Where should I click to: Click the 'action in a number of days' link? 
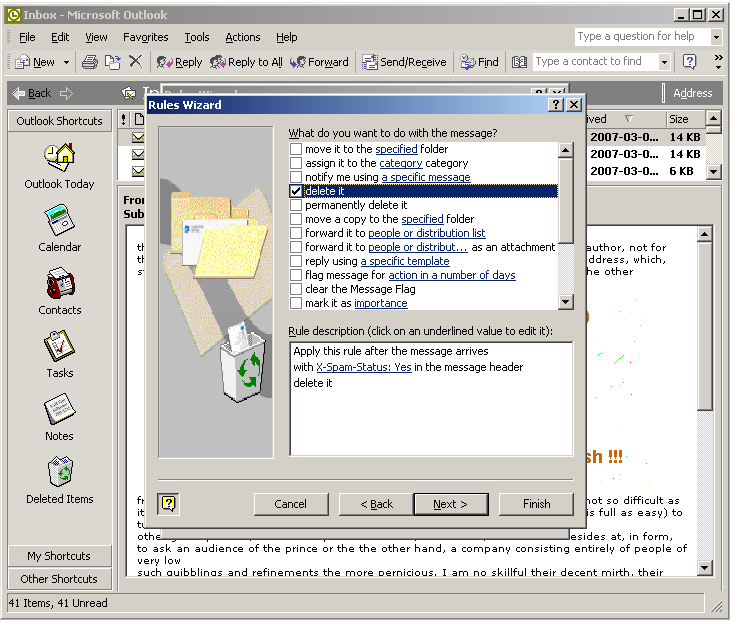(x=452, y=275)
